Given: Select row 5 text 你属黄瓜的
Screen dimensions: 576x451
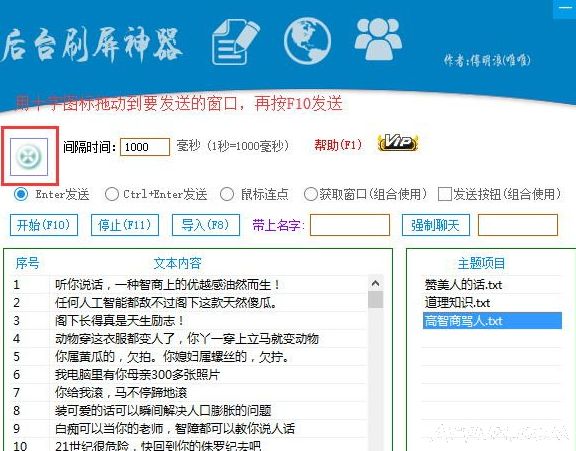Looking at the screenshot, I should point(171,356).
